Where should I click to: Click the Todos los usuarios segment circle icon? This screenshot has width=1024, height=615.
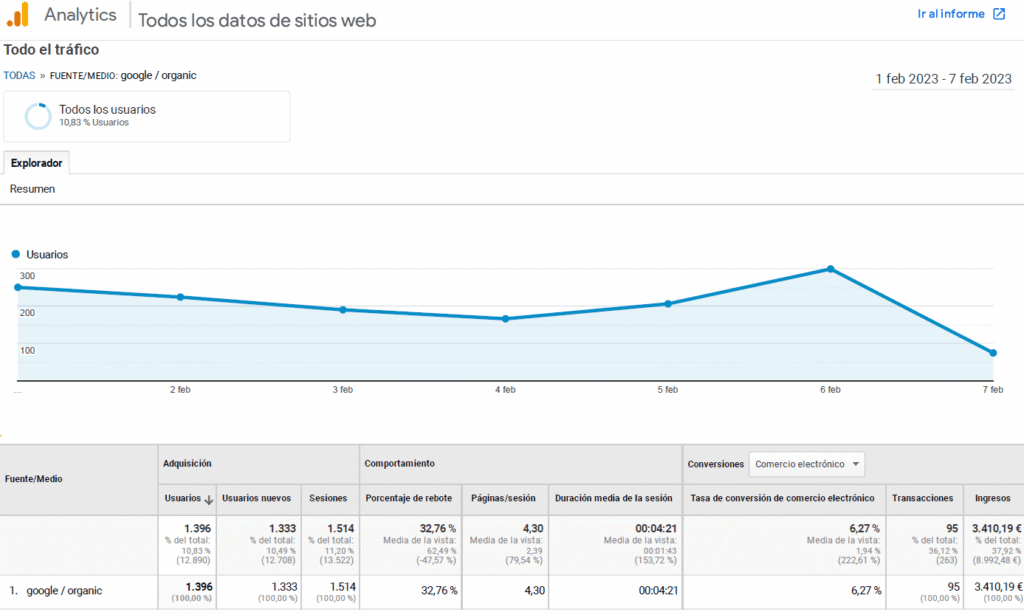click(x=38, y=116)
